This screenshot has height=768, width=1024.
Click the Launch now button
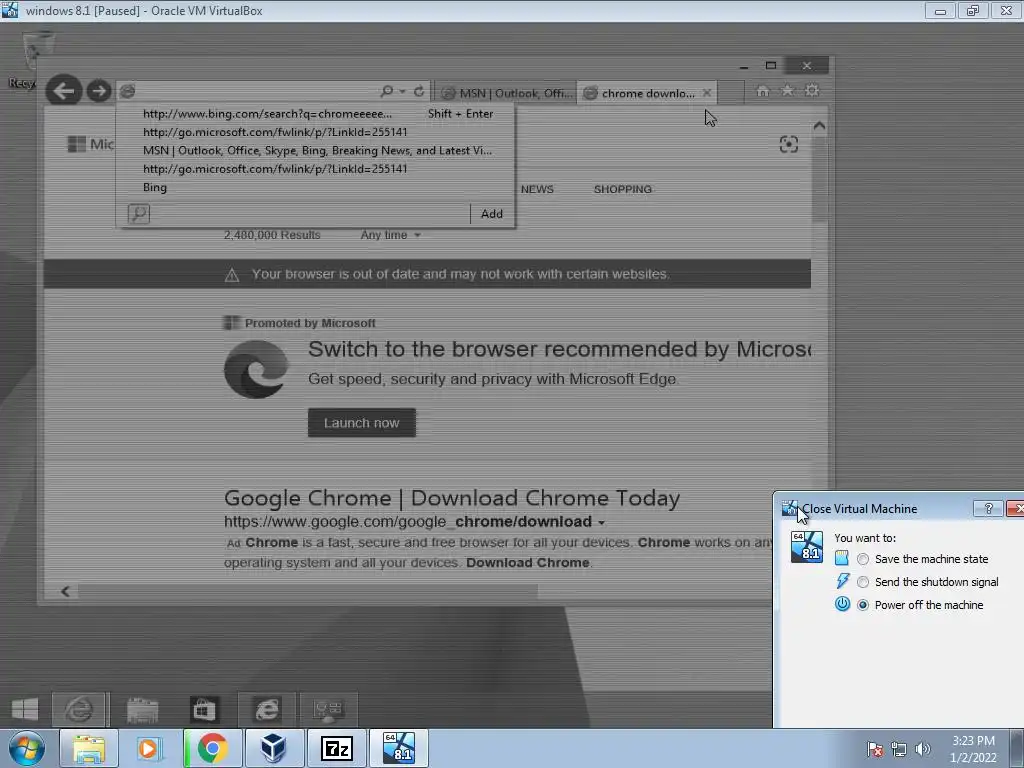[x=361, y=423]
